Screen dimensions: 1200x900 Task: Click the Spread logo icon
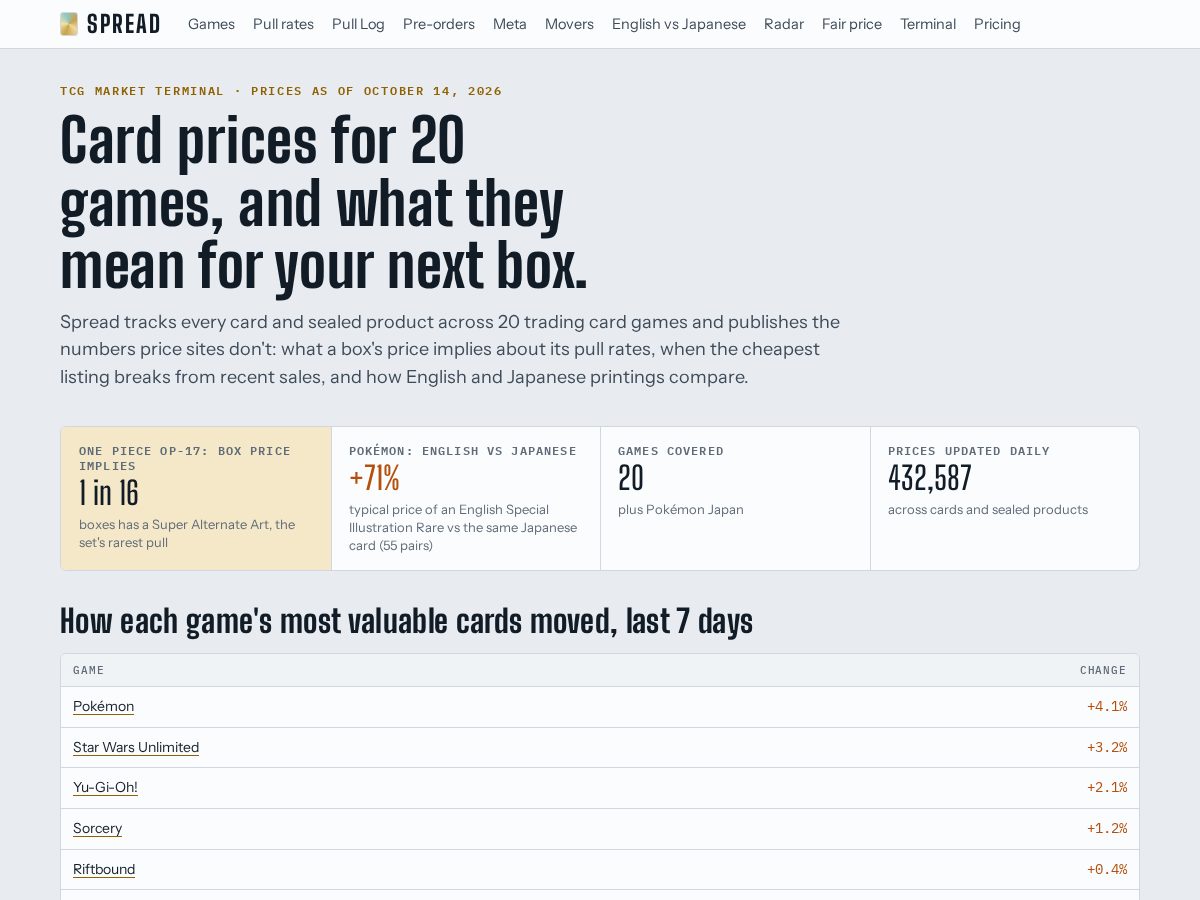(x=69, y=24)
